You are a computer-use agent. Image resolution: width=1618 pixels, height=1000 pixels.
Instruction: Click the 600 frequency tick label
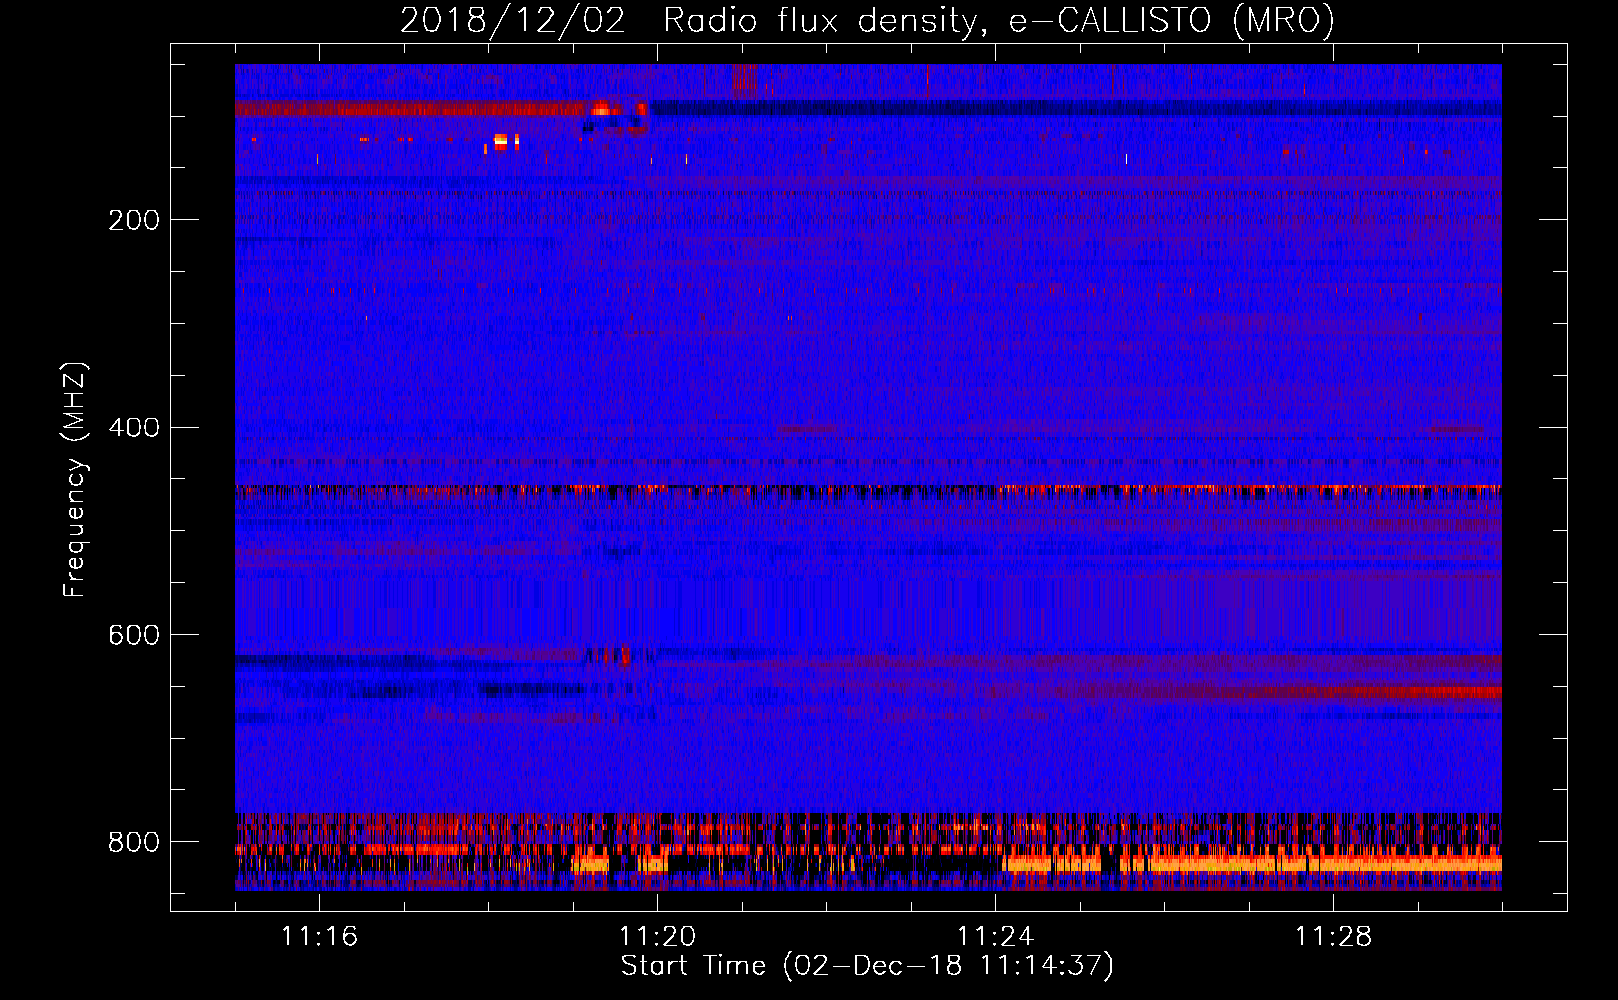[x=134, y=635]
